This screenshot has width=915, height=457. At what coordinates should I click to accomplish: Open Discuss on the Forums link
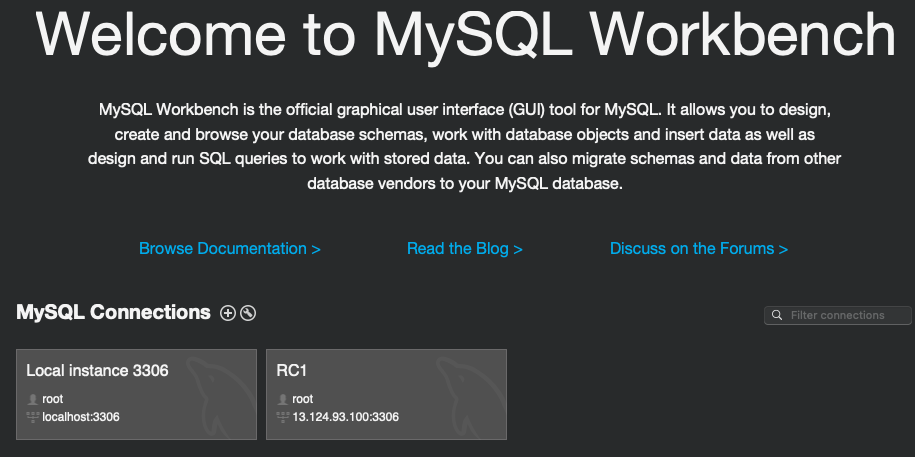[699, 249]
